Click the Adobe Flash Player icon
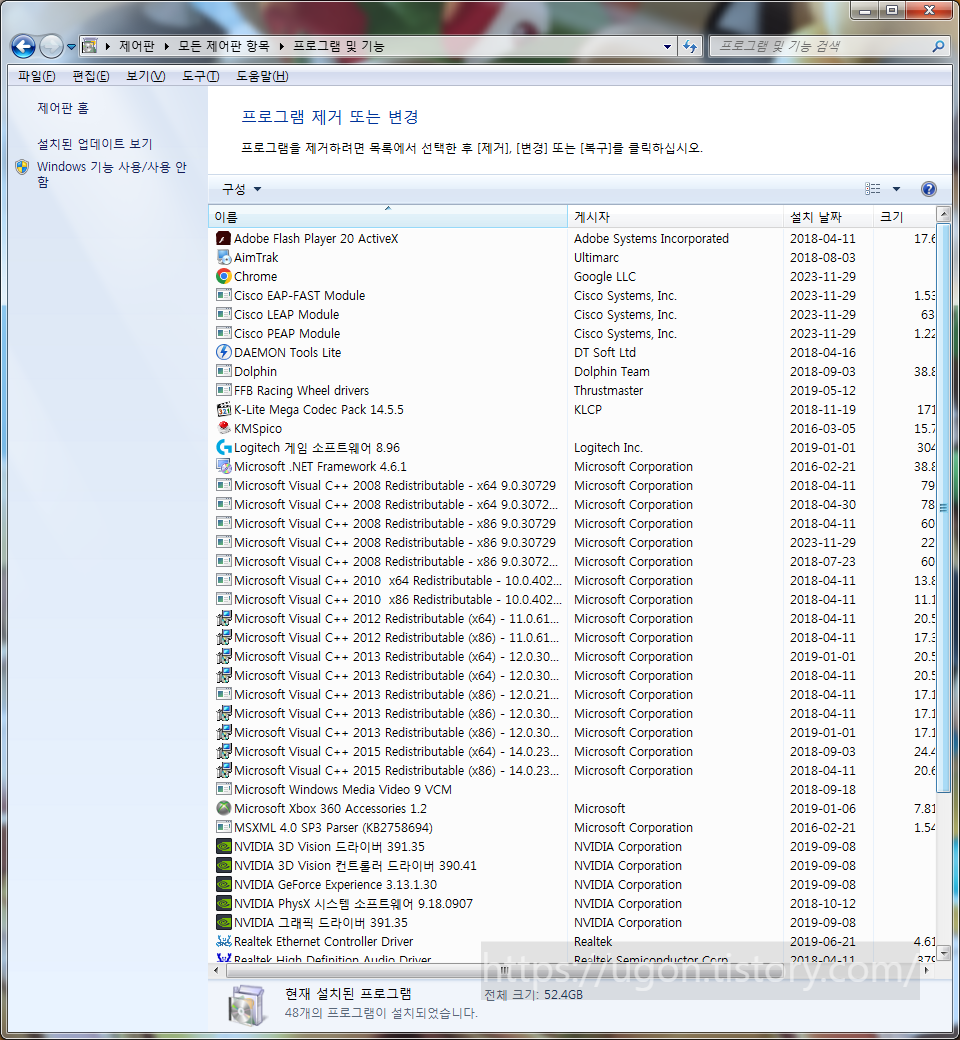The width and height of the screenshot is (960, 1040). click(224, 238)
